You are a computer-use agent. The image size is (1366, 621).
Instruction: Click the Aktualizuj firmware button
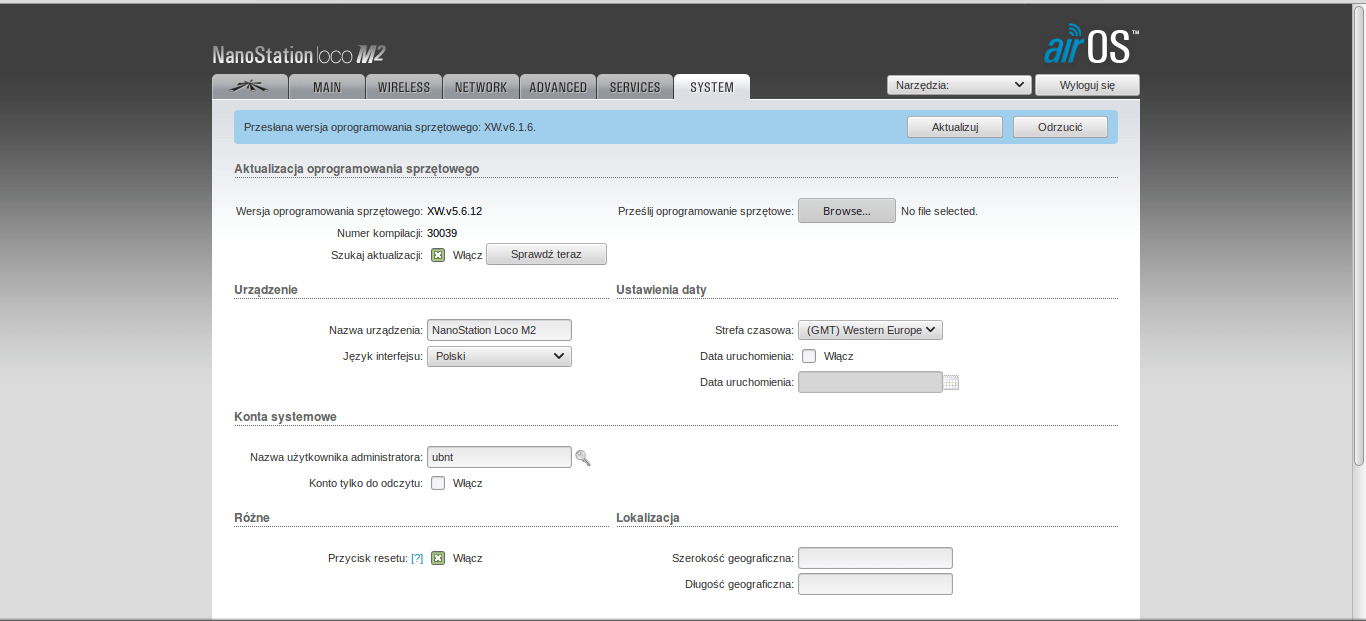[954, 127]
